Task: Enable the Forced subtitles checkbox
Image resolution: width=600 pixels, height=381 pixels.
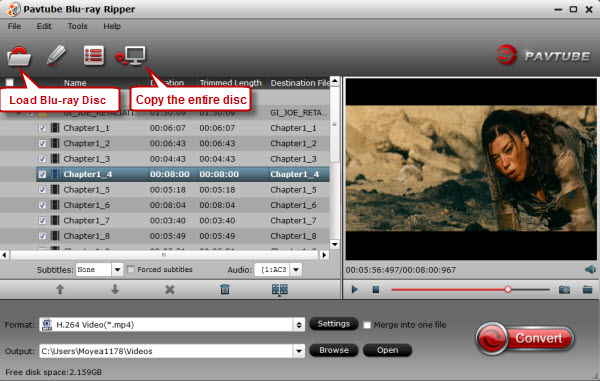Action: click(x=131, y=270)
